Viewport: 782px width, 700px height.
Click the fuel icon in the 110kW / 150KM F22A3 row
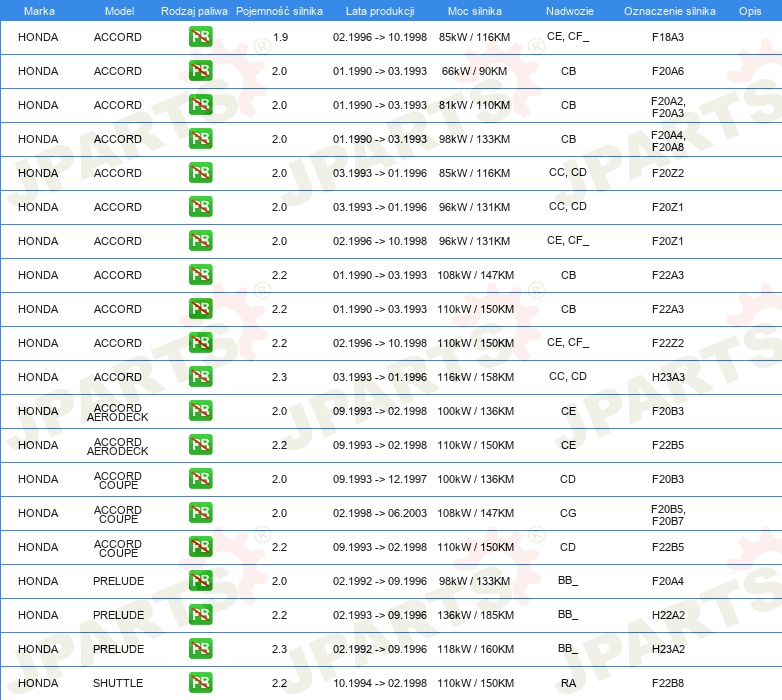click(200, 309)
